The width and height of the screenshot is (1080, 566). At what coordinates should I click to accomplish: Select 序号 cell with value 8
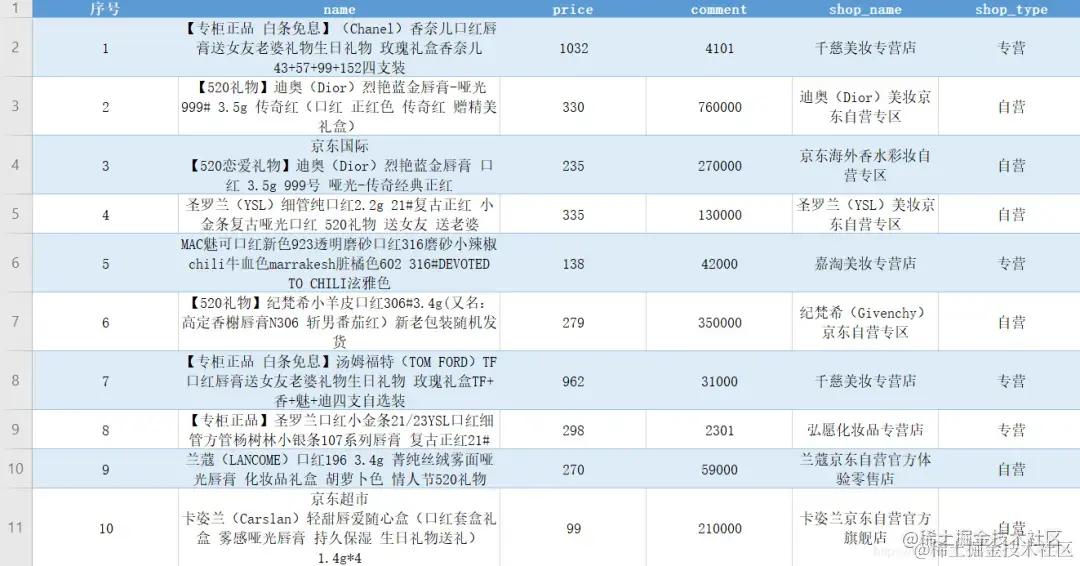[105, 430]
